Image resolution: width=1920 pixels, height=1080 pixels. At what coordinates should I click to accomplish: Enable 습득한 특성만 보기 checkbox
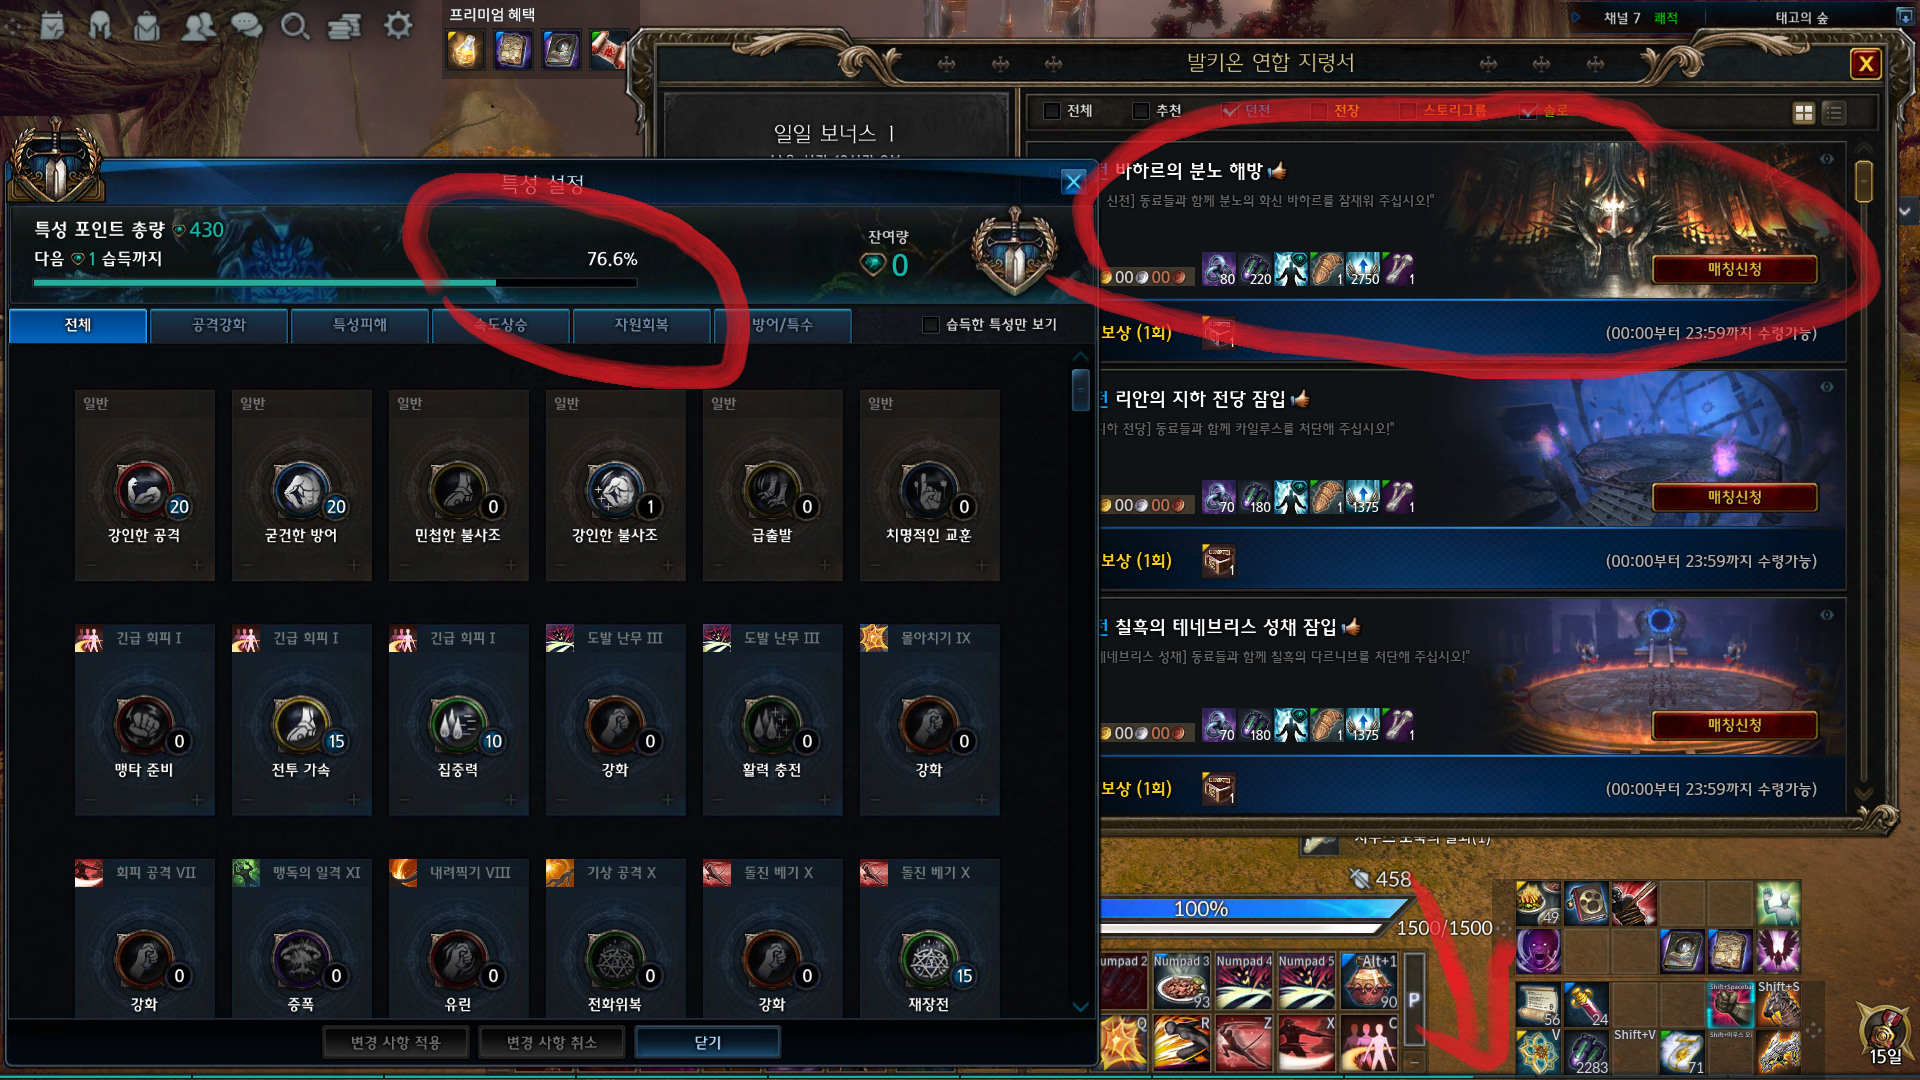pos(930,325)
